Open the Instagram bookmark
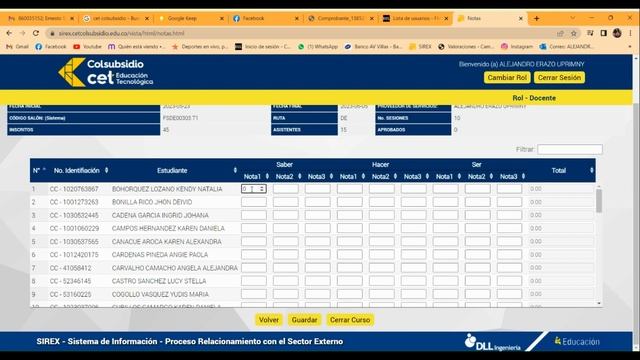Image resolution: width=640 pixels, height=360 pixels. (x=517, y=47)
